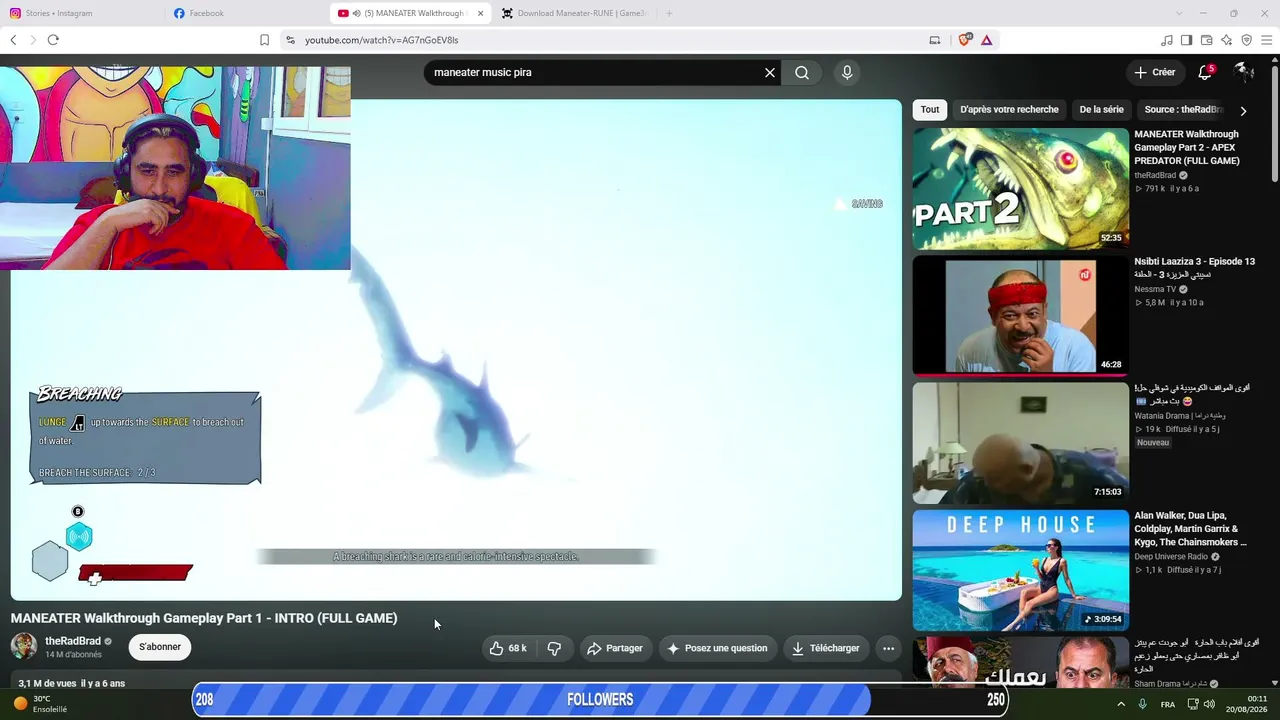Like the video with thumbs-up 68 k

(x=508, y=648)
